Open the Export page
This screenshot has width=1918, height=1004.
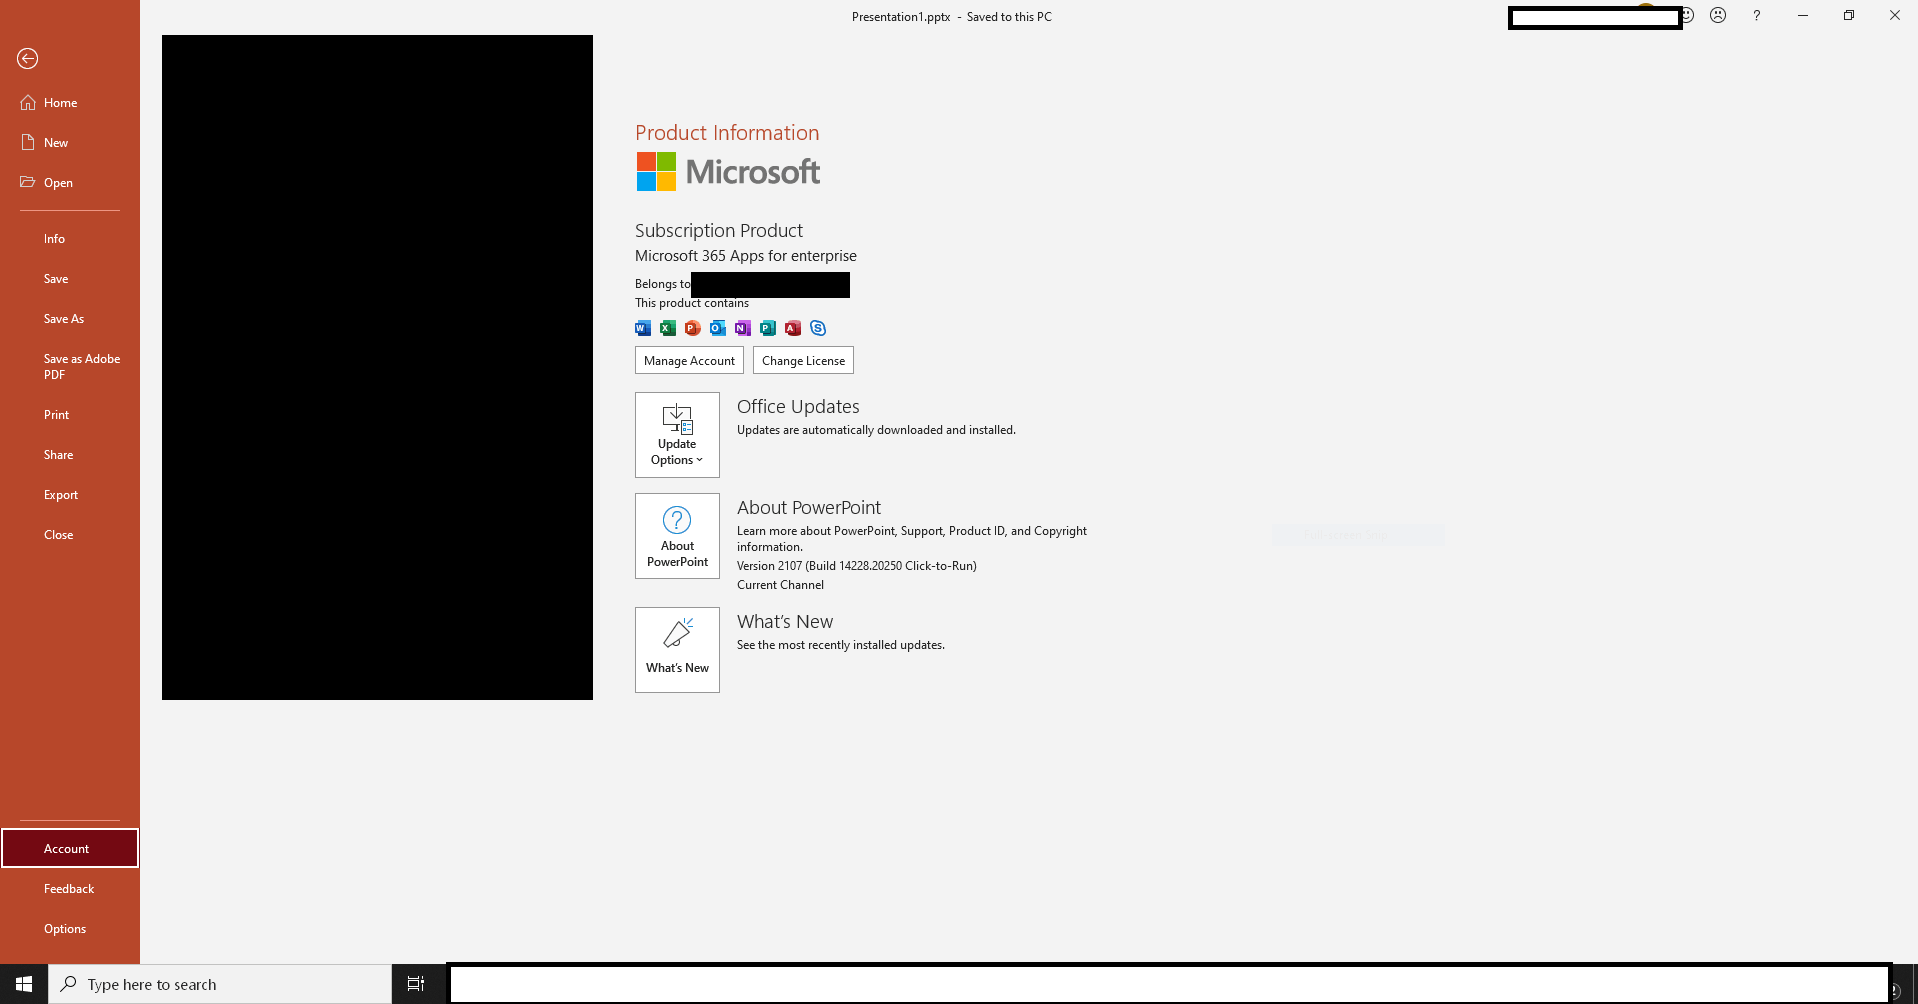click(x=61, y=495)
